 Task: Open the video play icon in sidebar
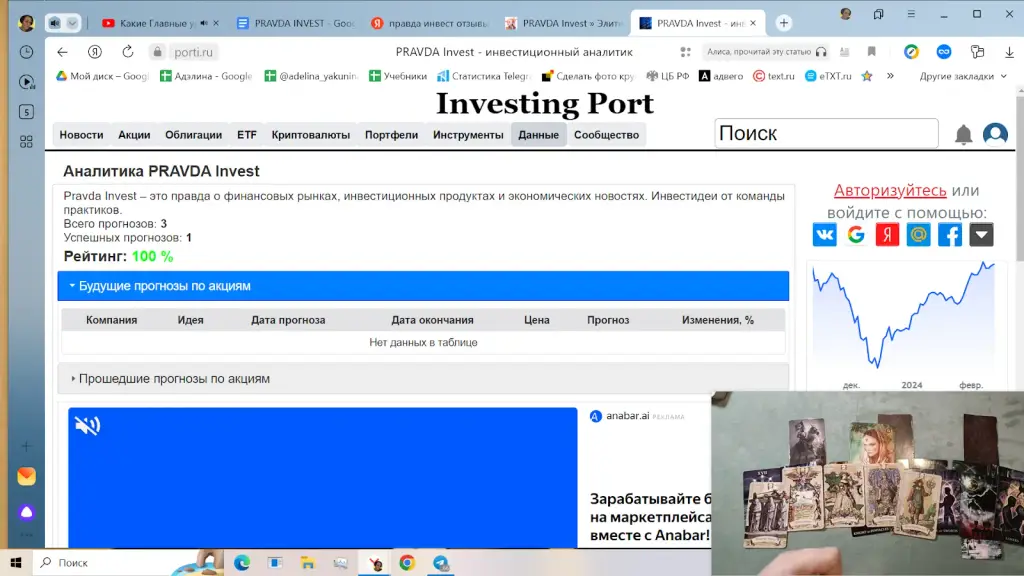pyautogui.click(x=26, y=82)
